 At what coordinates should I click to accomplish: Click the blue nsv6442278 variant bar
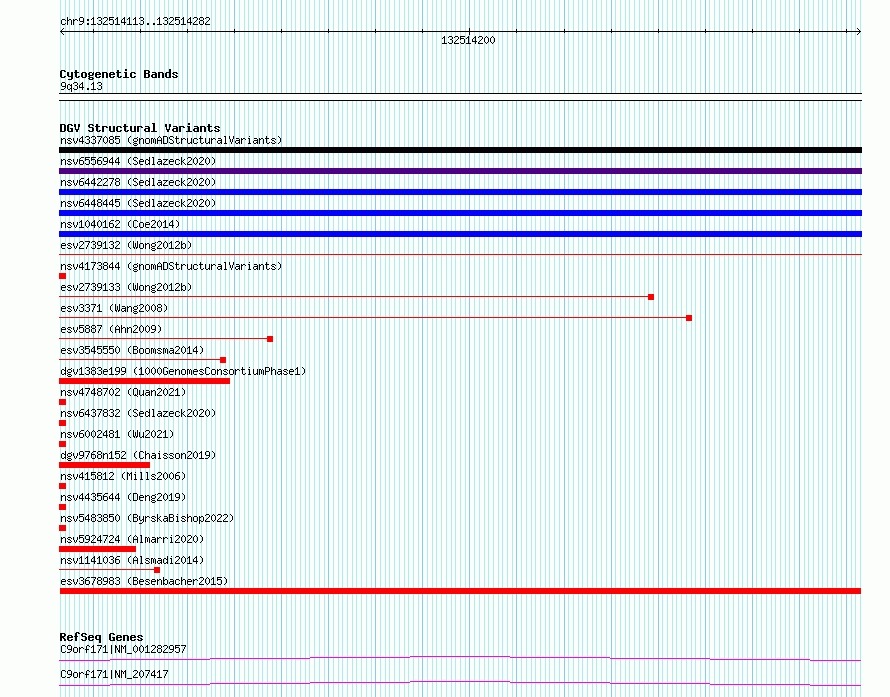[460, 192]
